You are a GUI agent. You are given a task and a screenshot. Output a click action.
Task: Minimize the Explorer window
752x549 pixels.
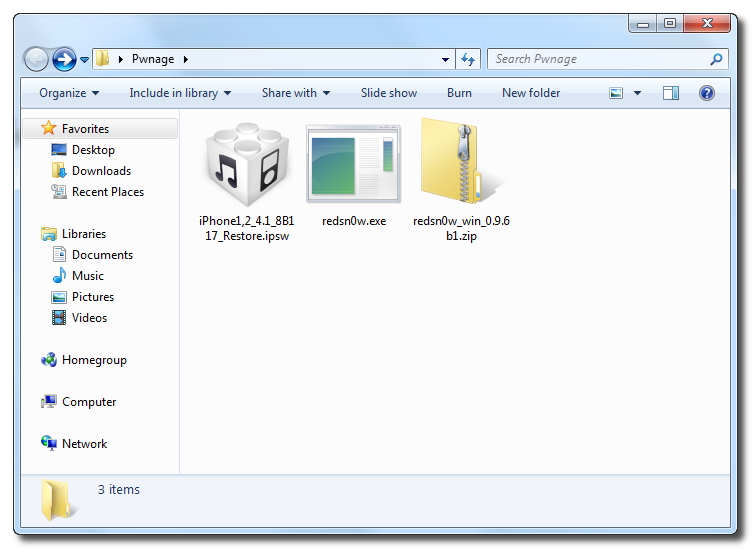tap(643, 23)
